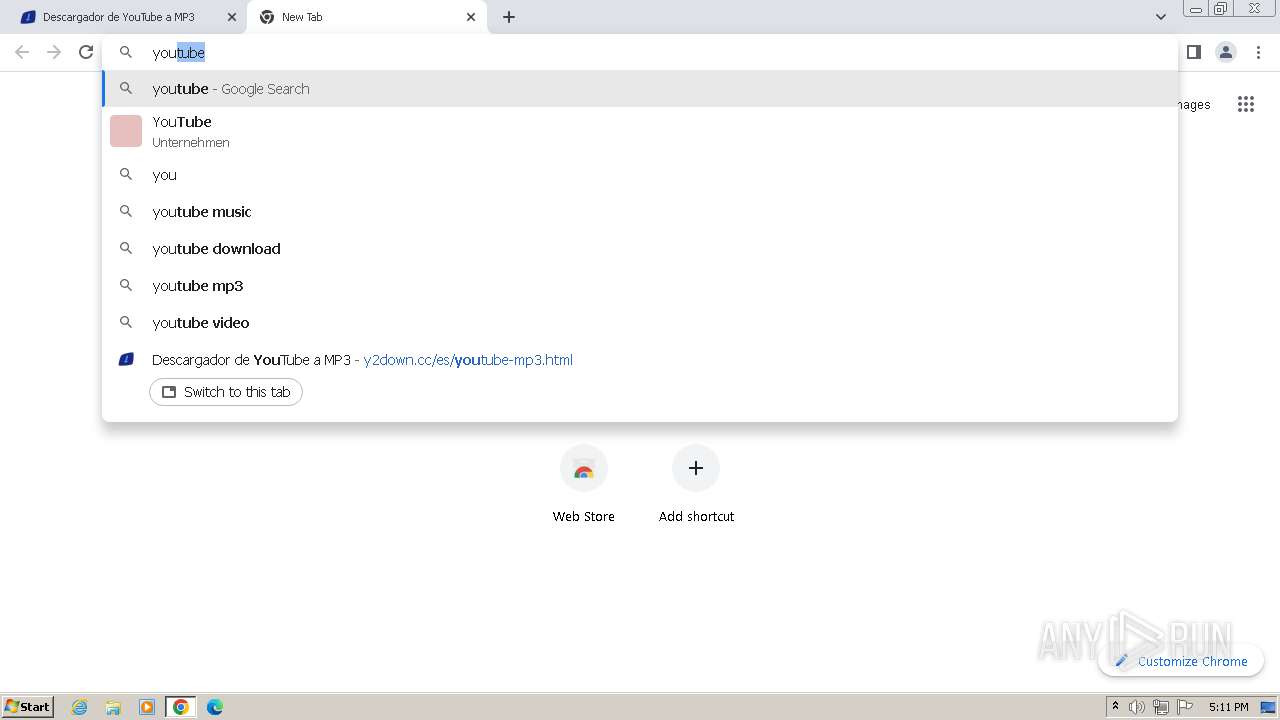Choose 'youtube - Google Search' suggestion
Viewport: 1280px width, 720px height.
(x=640, y=88)
